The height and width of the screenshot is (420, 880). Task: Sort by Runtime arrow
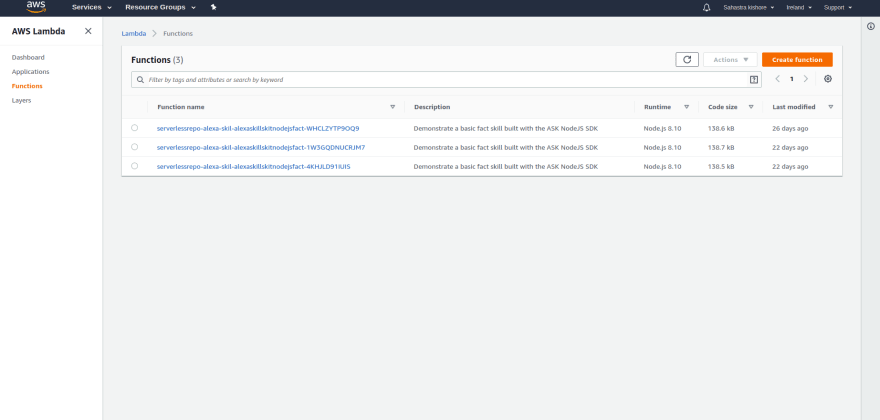coord(686,107)
